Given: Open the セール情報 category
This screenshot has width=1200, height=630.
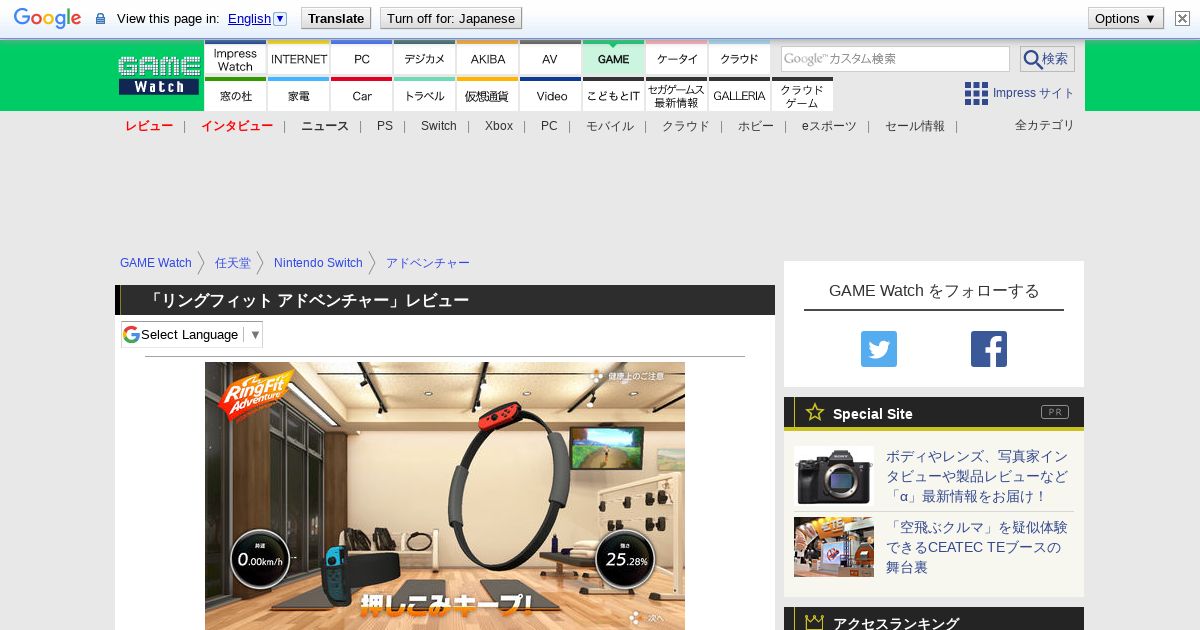Looking at the screenshot, I should coord(915,126).
